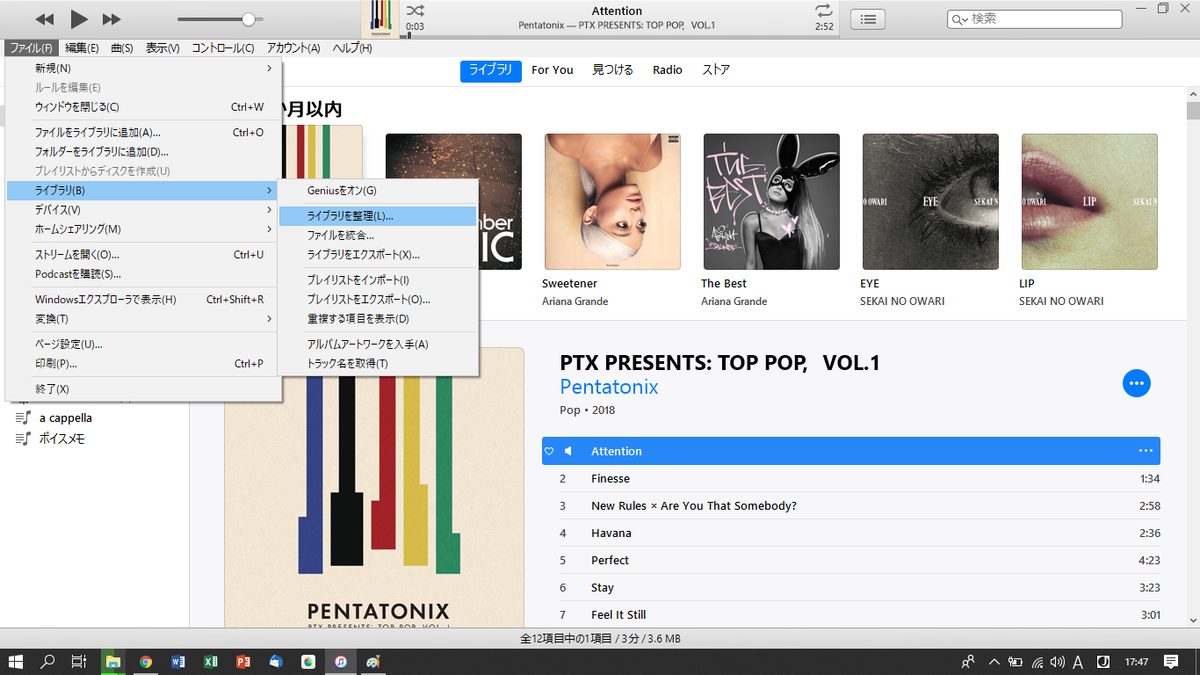Click the play button
This screenshot has height=675, width=1200.
point(79,19)
